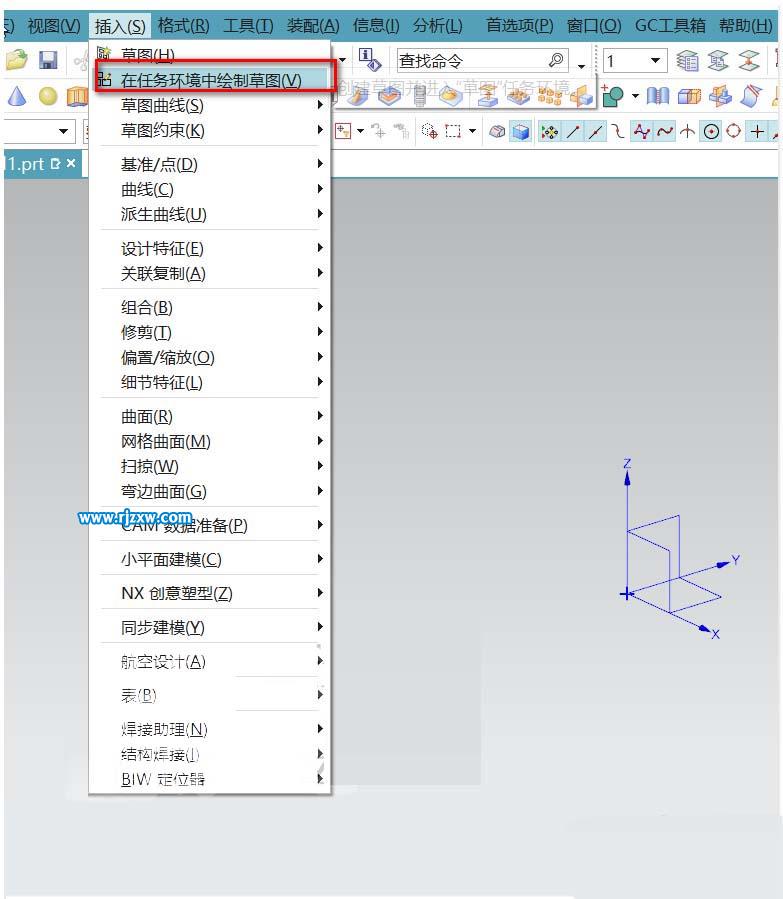This screenshot has width=783, height=899.
Task: Click the second layer icon right of the work layer box
Action: [x=718, y=60]
